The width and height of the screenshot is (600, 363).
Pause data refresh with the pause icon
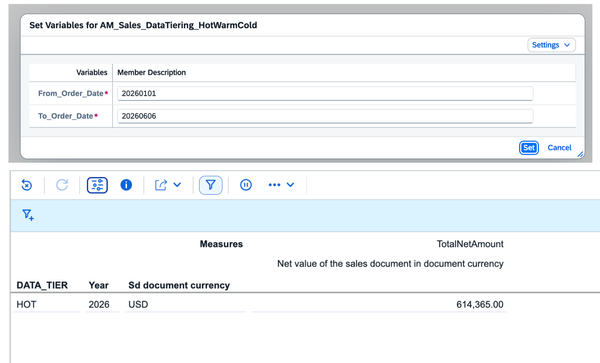(246, 185)
